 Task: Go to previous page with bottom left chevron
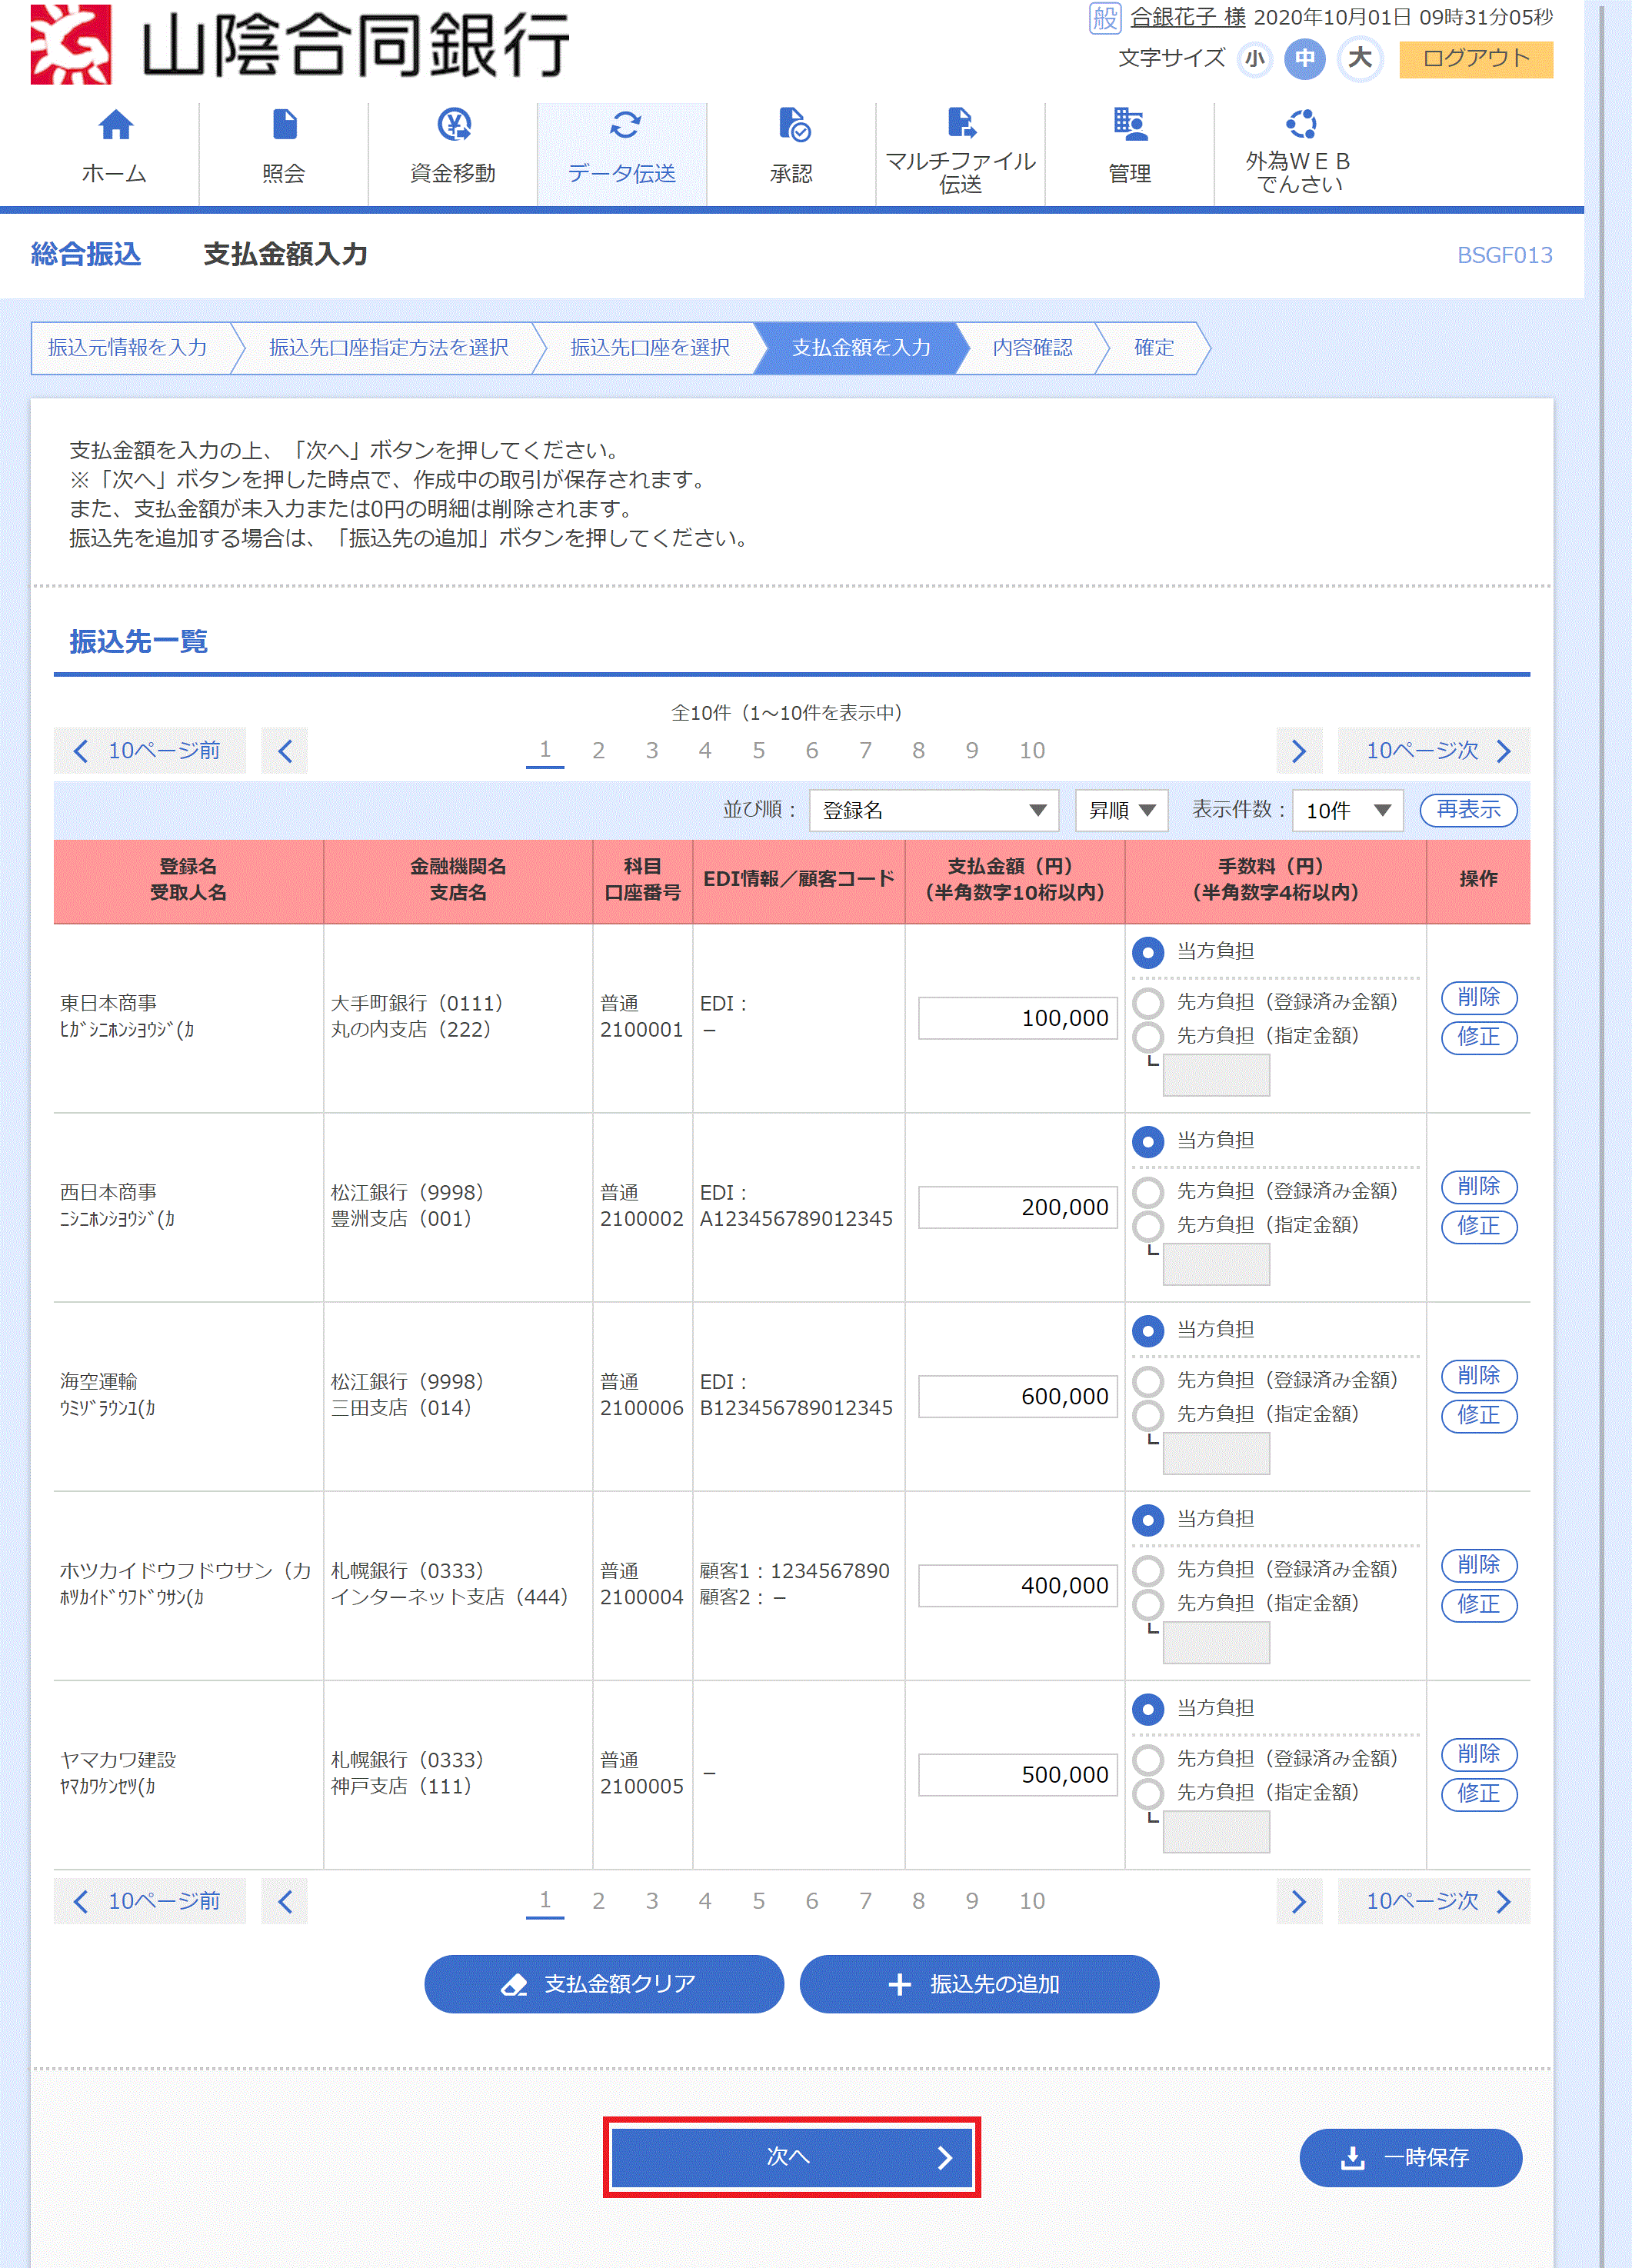pos(284,1901)
